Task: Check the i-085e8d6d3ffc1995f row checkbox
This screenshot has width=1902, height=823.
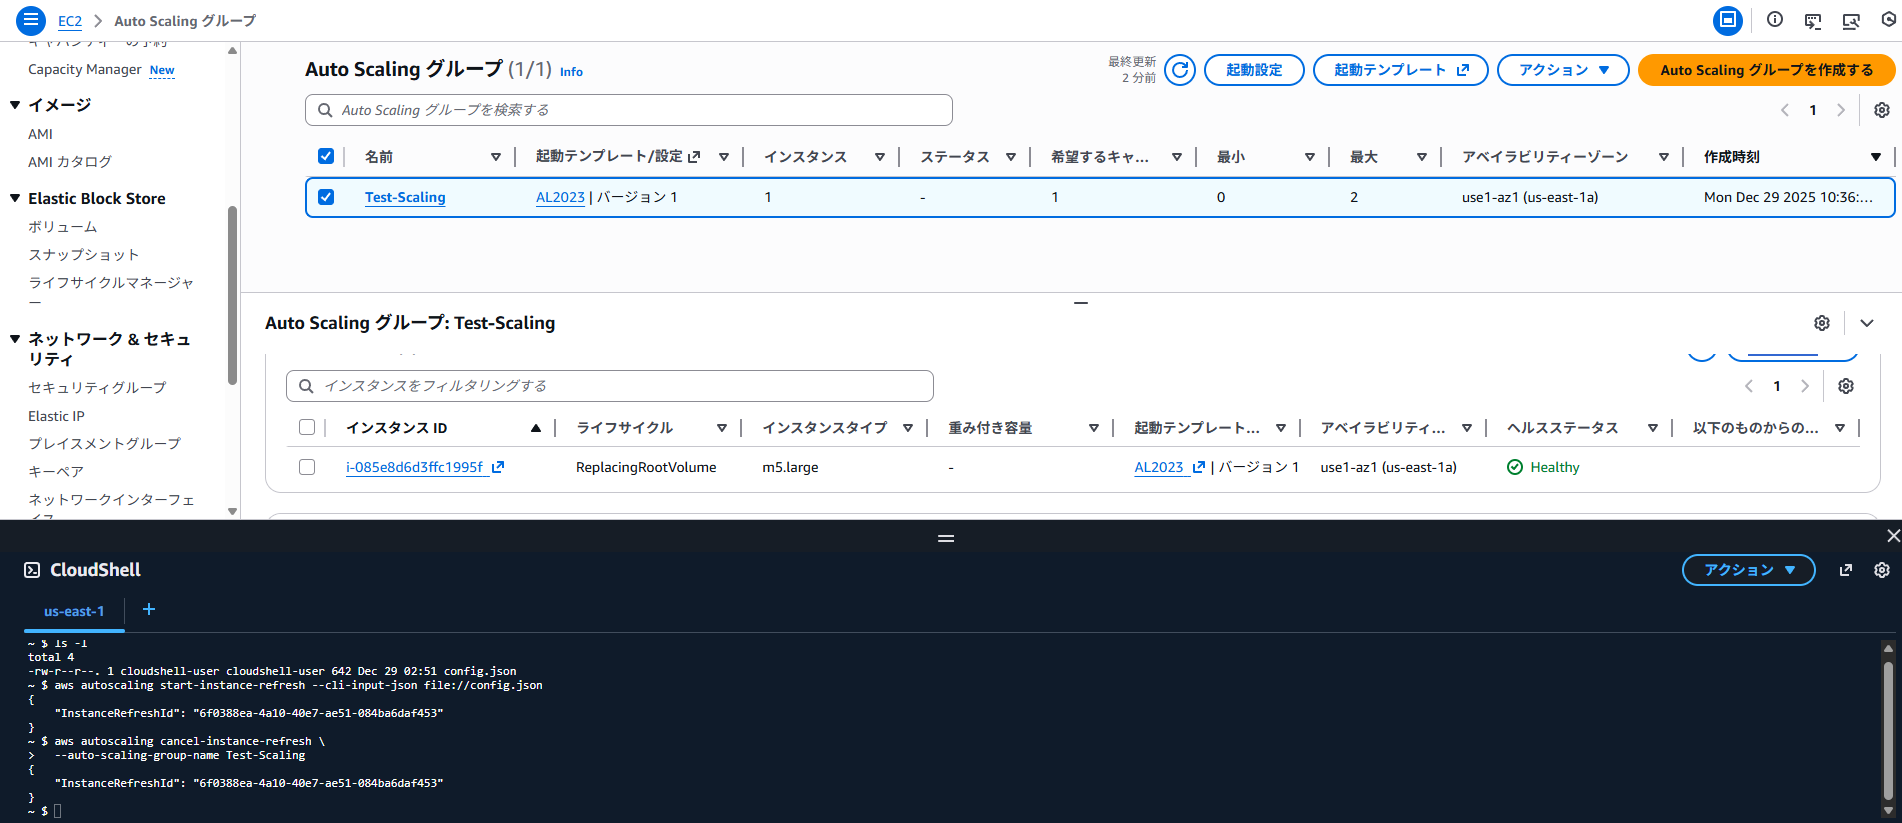Action: [x=307, y=467]
